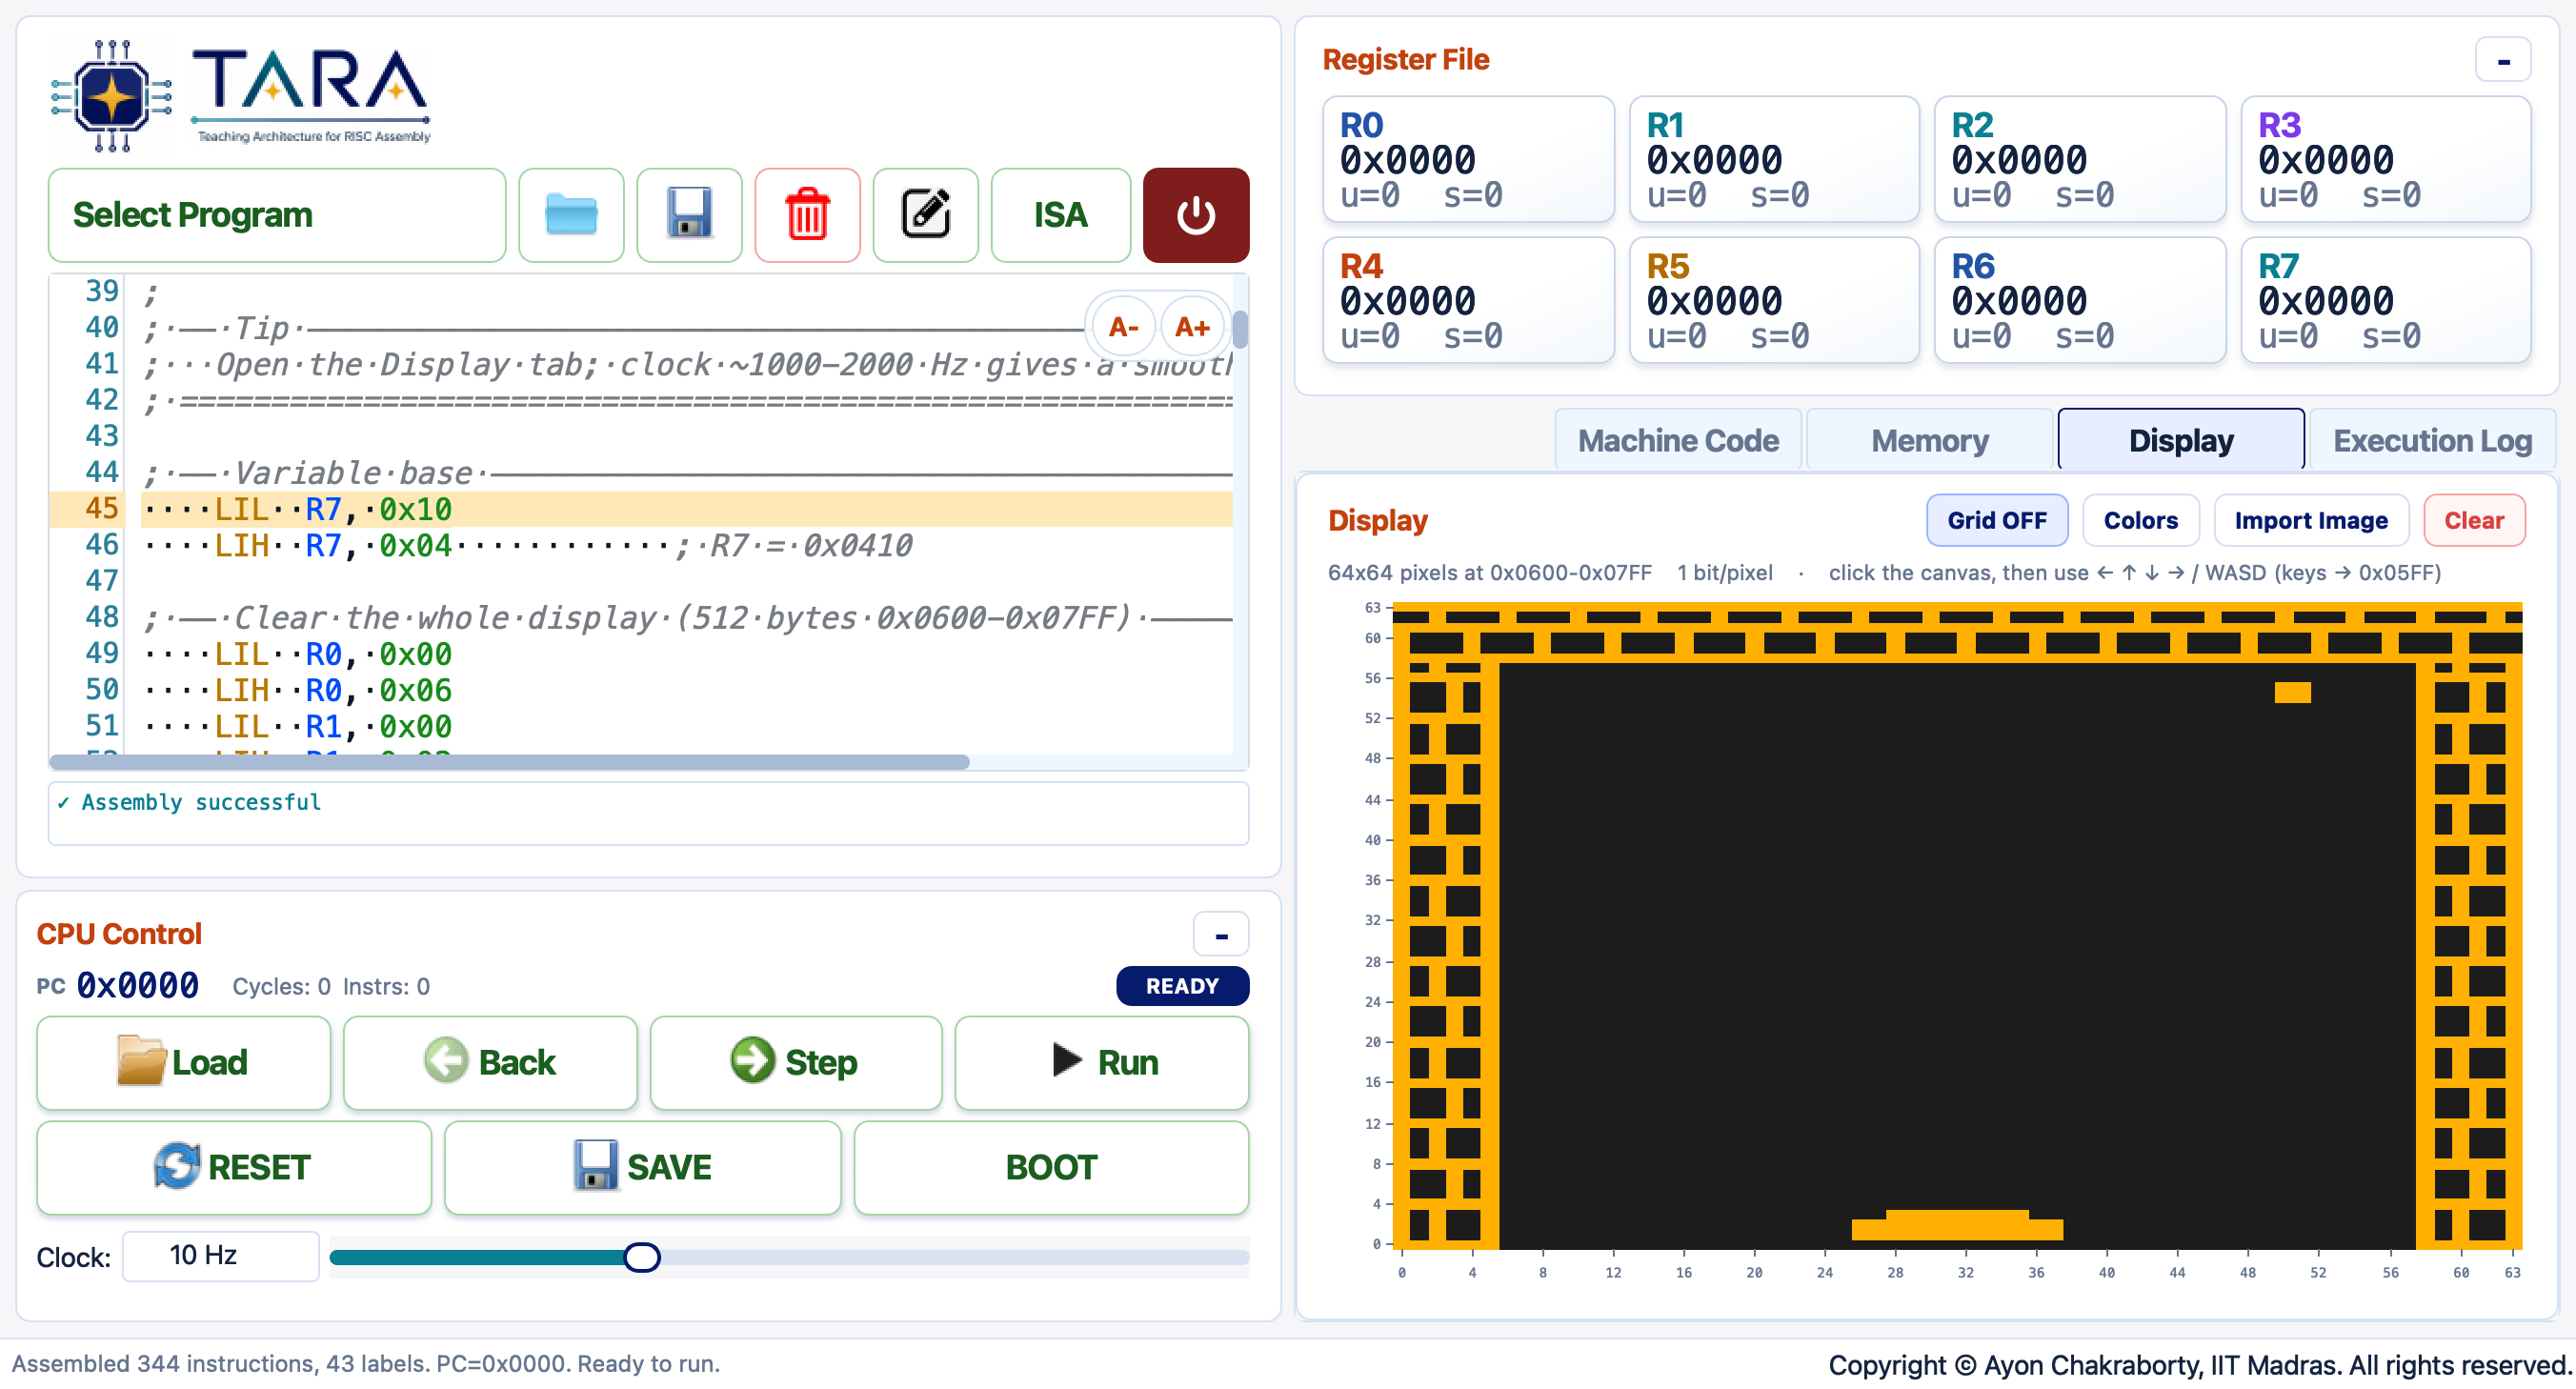
Task: Click the READY status badge
Action: (1182, 986)
